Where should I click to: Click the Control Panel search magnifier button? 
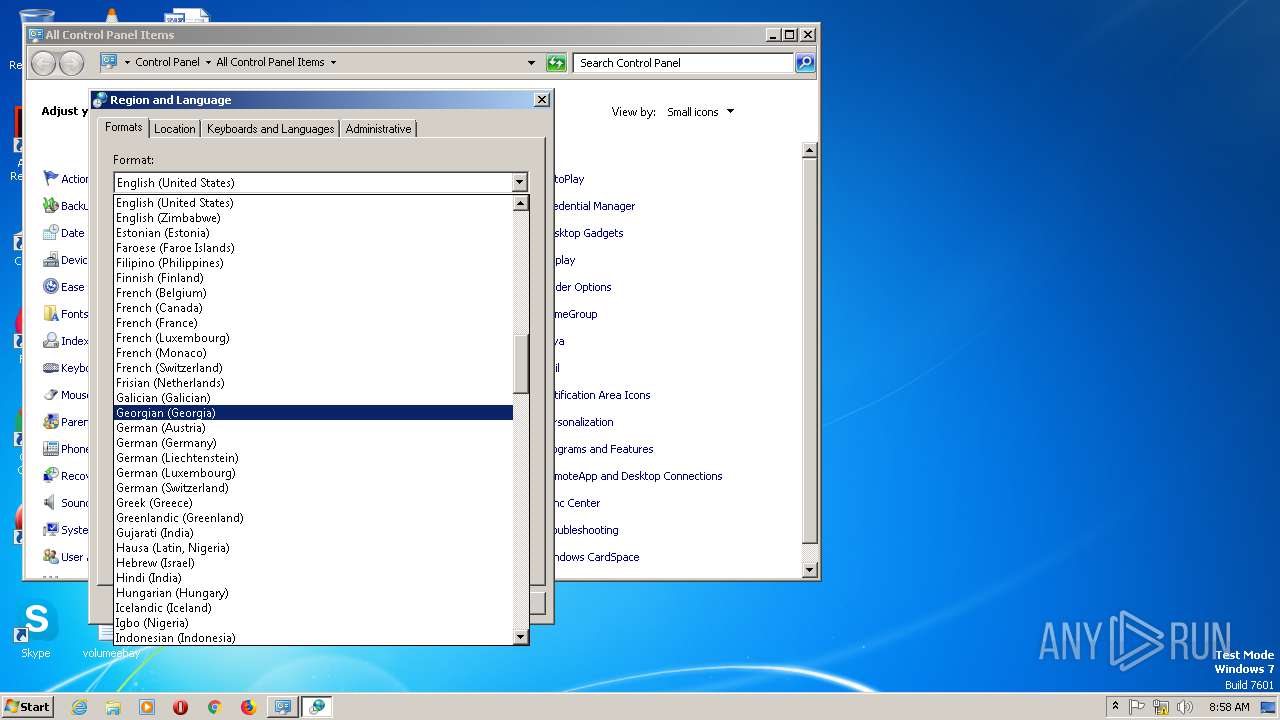tap(805, 63)
